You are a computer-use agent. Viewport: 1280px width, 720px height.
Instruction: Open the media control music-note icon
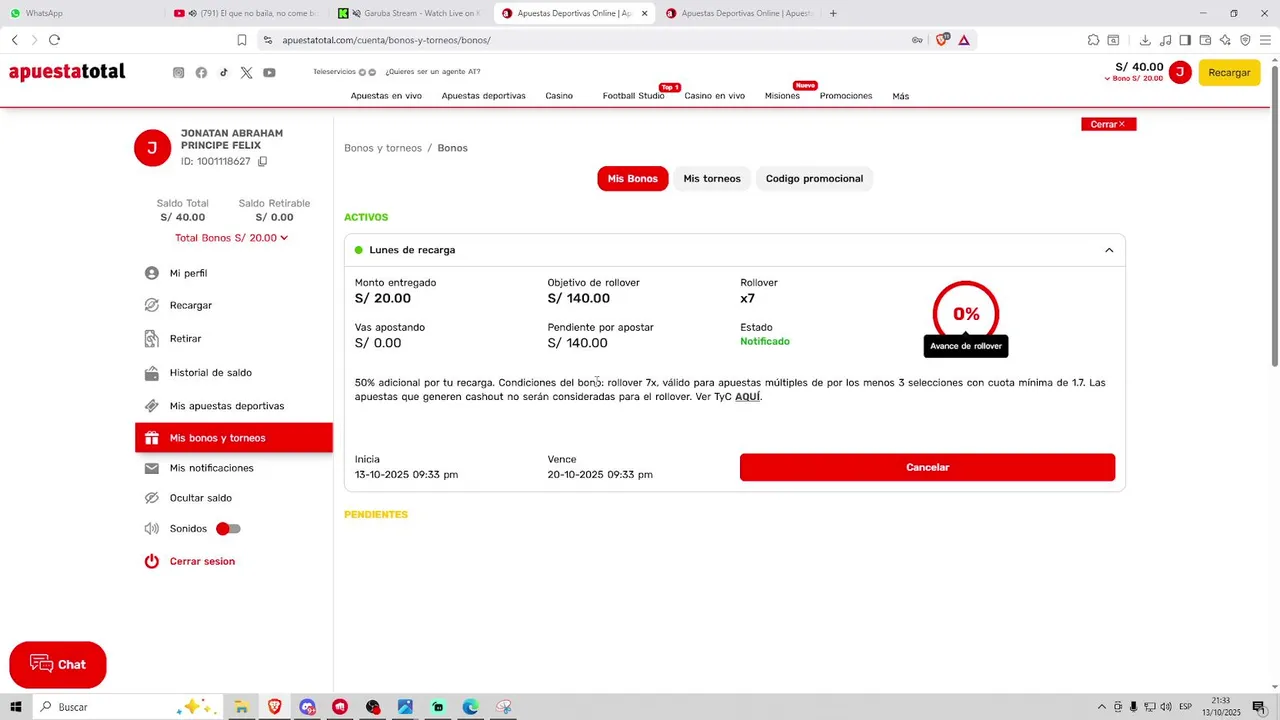[x=1165, y=40]
